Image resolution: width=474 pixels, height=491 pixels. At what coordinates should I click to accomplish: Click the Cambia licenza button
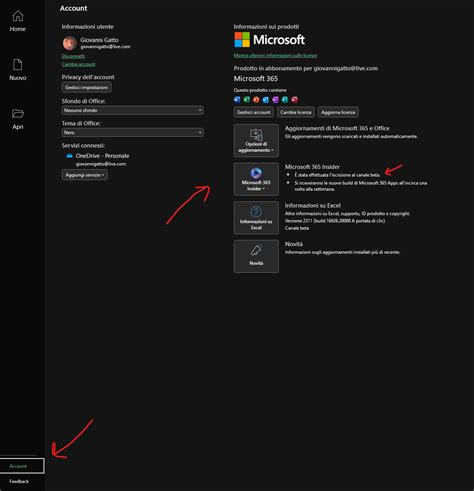click(296, 112)
